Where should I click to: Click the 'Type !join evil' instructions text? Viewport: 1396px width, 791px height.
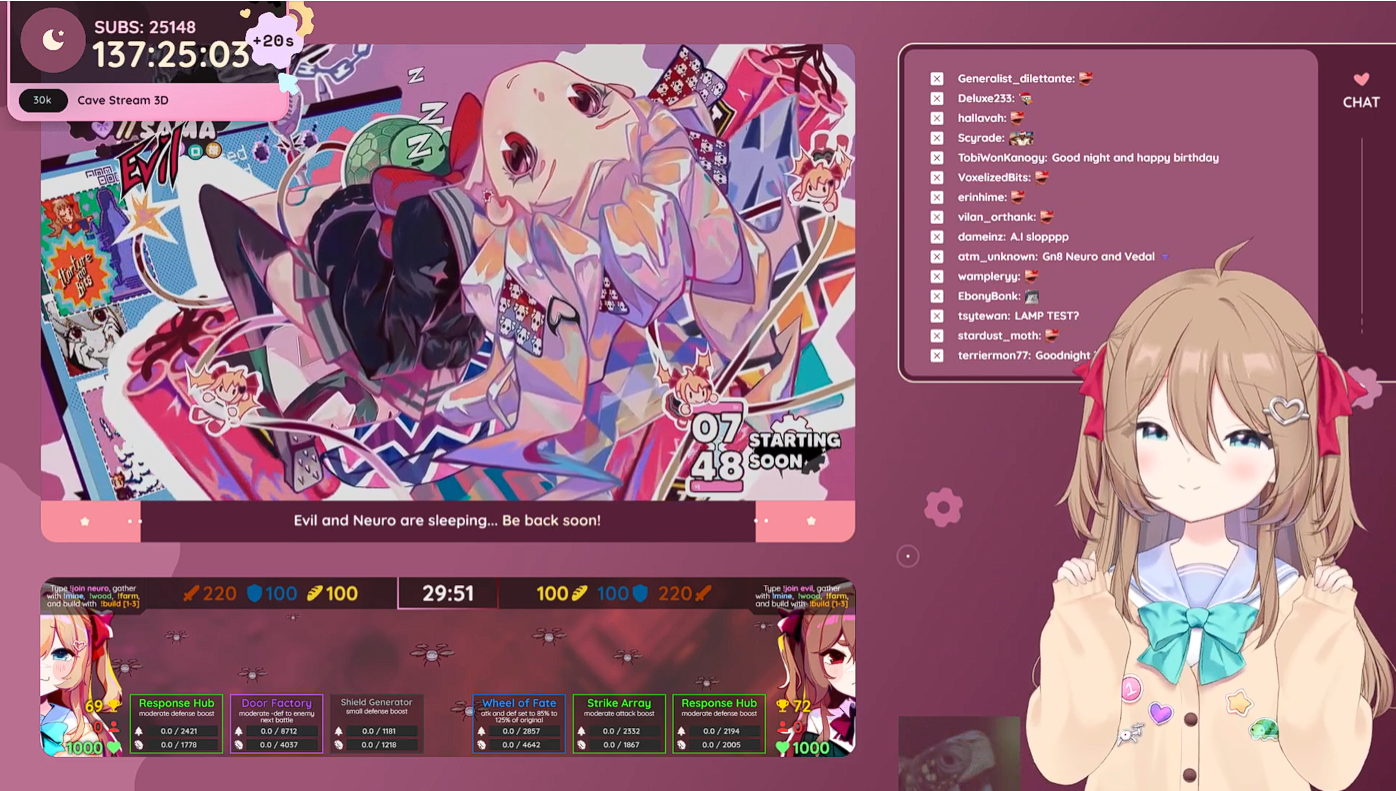(x=802, y=596)
